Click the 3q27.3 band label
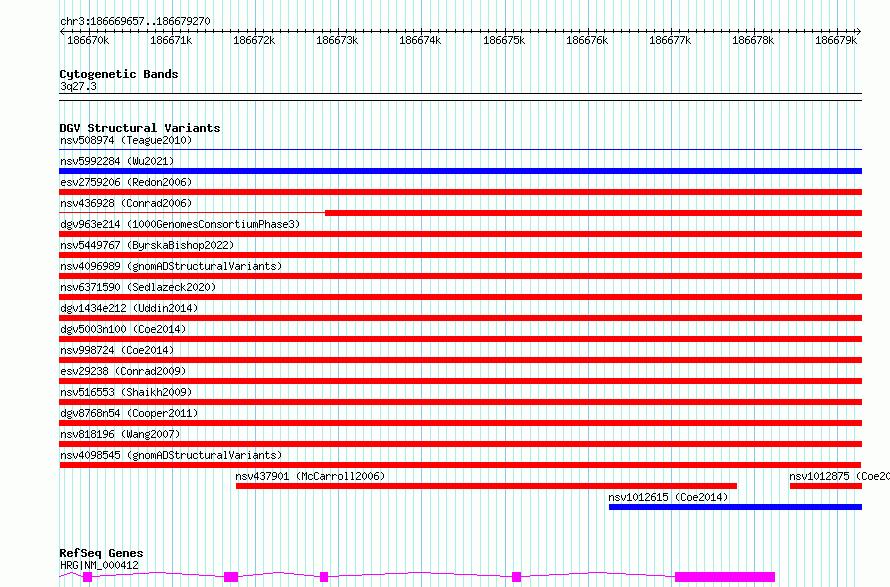 (78, 86)
